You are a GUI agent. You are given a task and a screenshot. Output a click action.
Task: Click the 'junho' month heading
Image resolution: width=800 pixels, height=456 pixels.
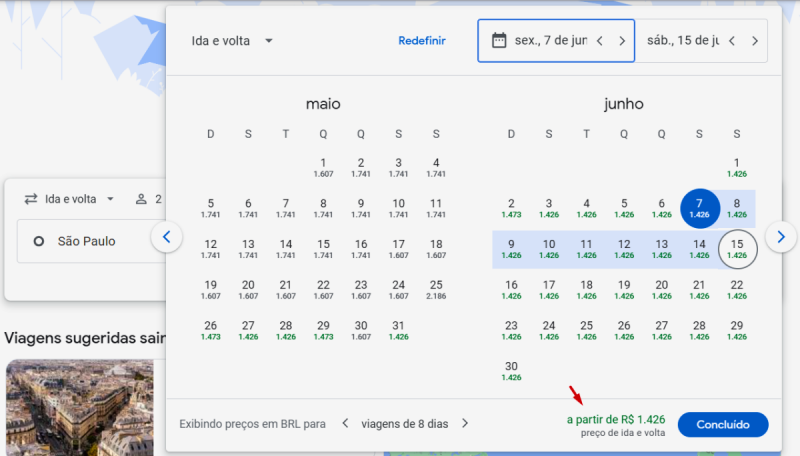pos(623,104)
